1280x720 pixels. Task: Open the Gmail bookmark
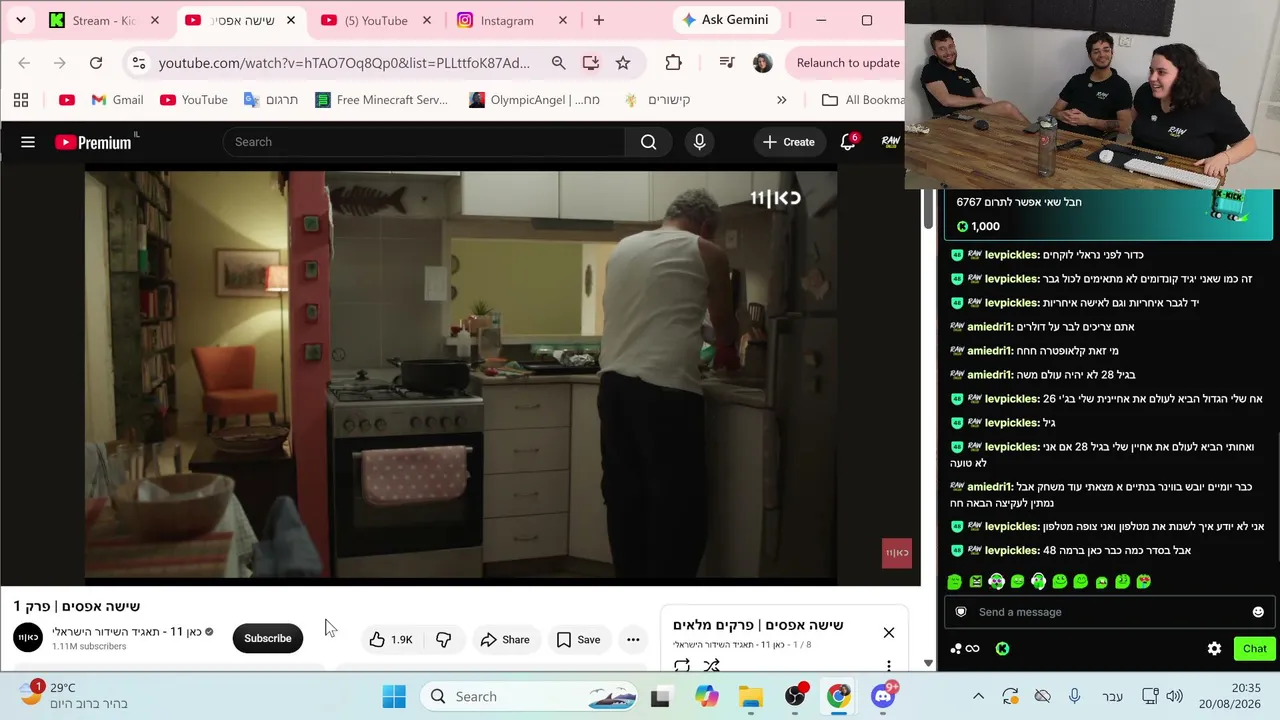[x=117, y=100]
